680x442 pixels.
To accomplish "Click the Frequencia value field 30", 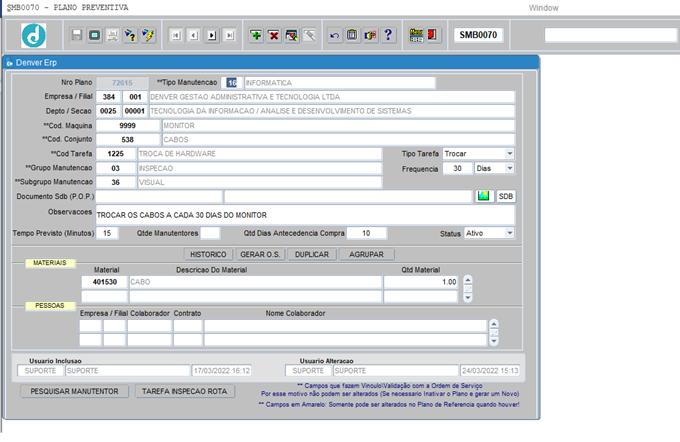I will (457, 168).
